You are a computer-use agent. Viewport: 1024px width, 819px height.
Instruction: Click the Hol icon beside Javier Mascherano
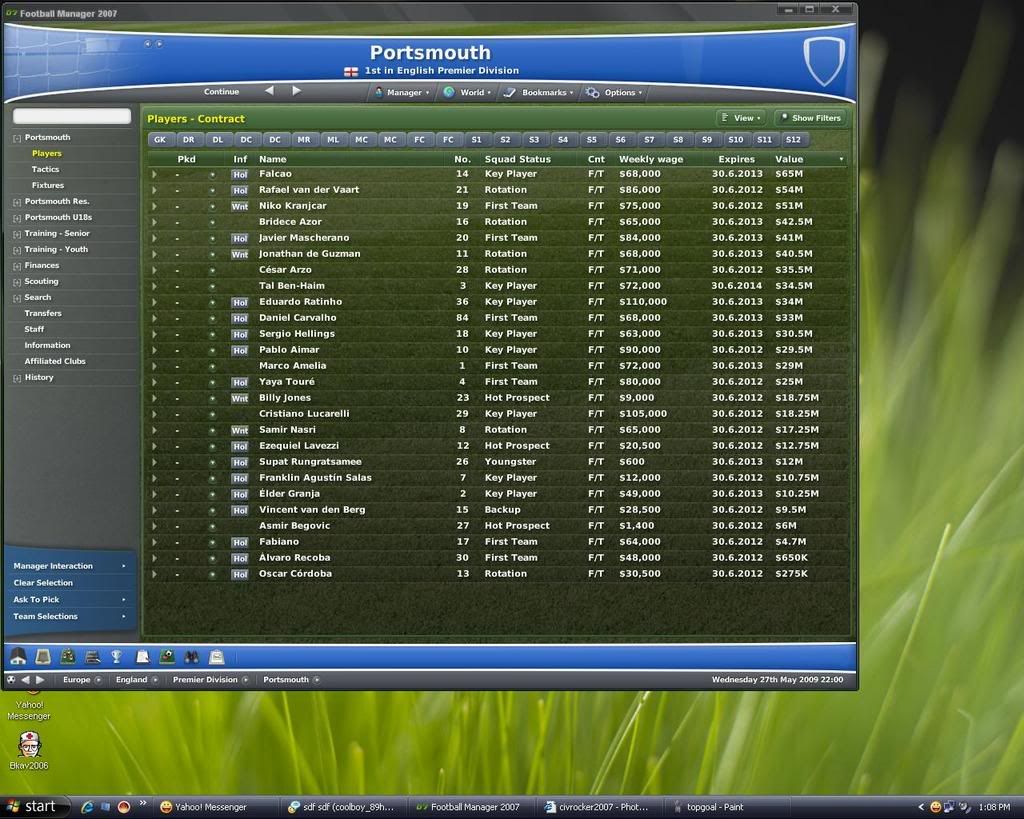pos(240,238)
